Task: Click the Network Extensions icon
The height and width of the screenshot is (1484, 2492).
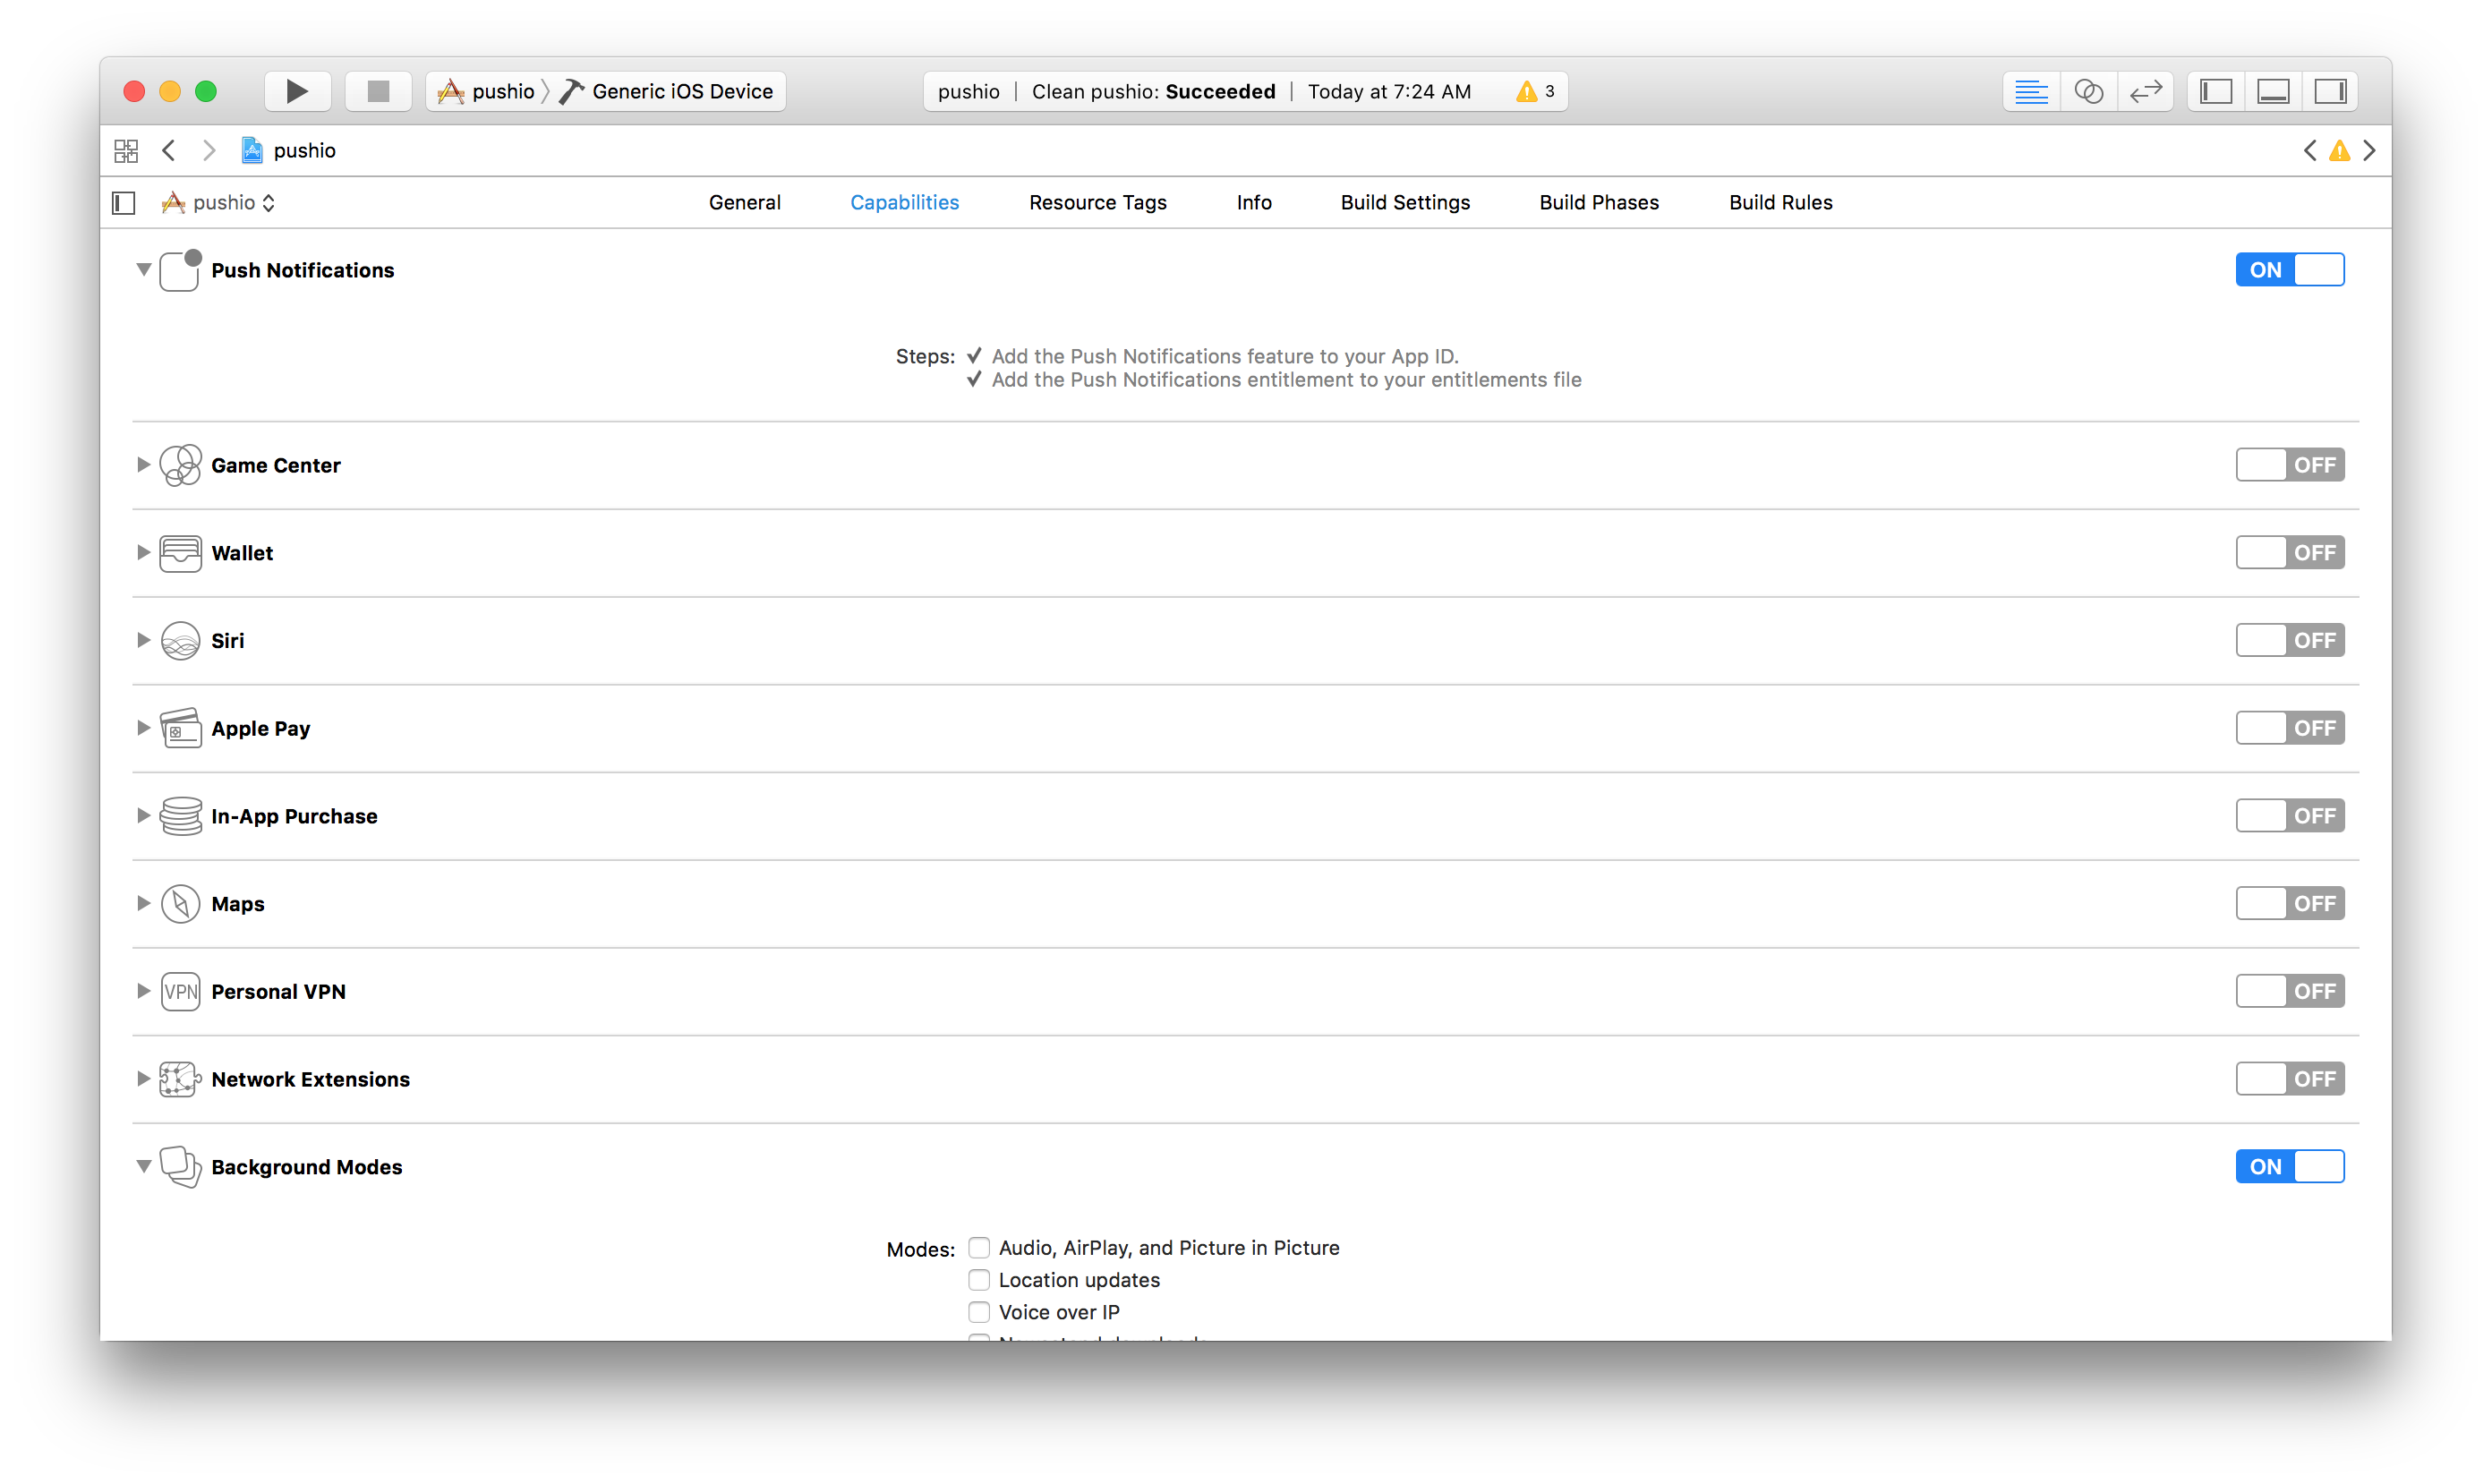Action: pos(181,1079)
